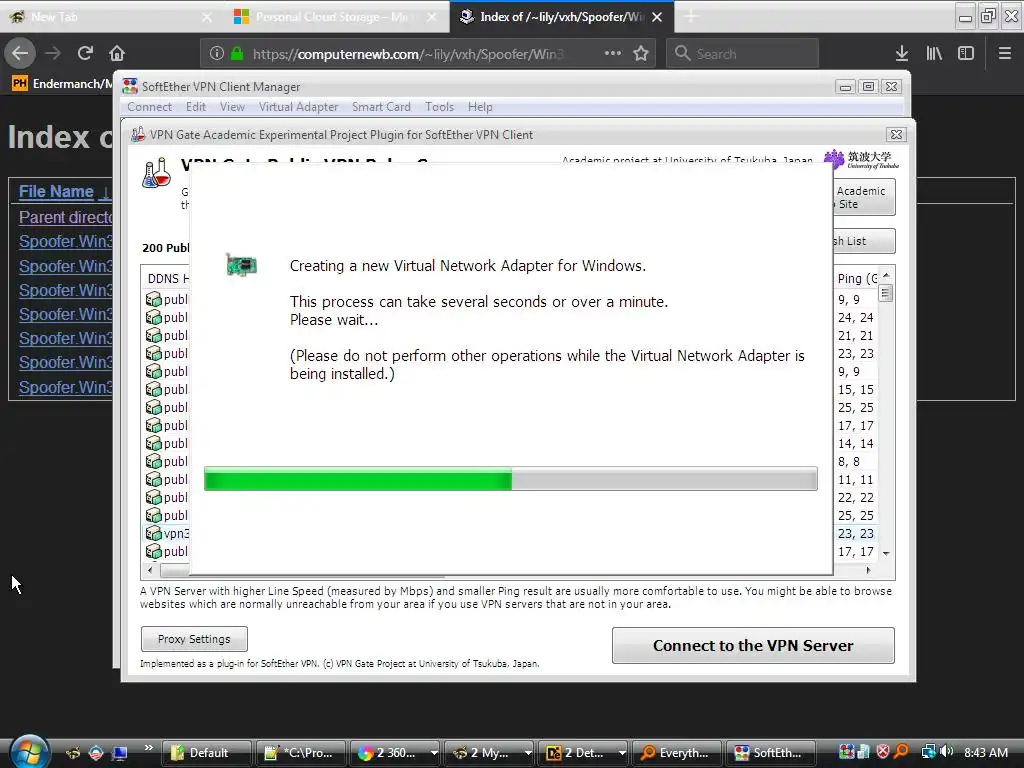This screenshot has width=1024, height=768.
Task: Click the Refresh List button
Action: pos(864,241)
